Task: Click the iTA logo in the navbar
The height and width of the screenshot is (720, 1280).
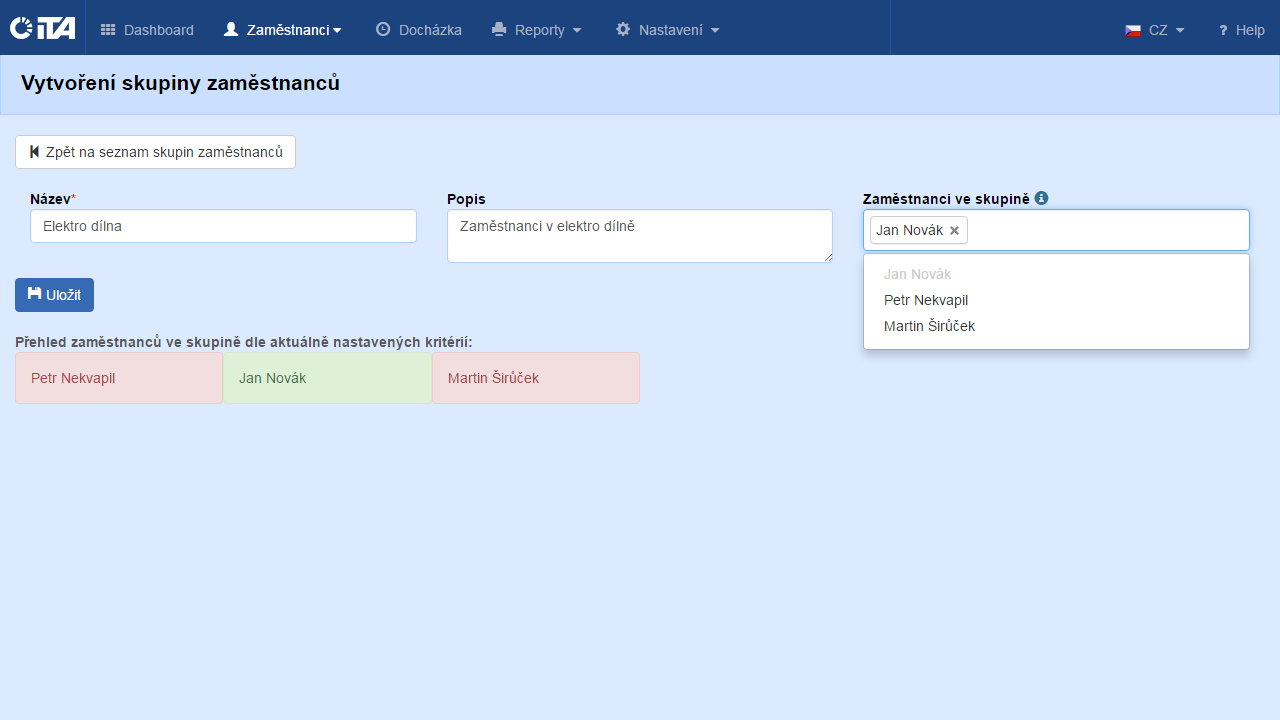Action: coord(42,28)
